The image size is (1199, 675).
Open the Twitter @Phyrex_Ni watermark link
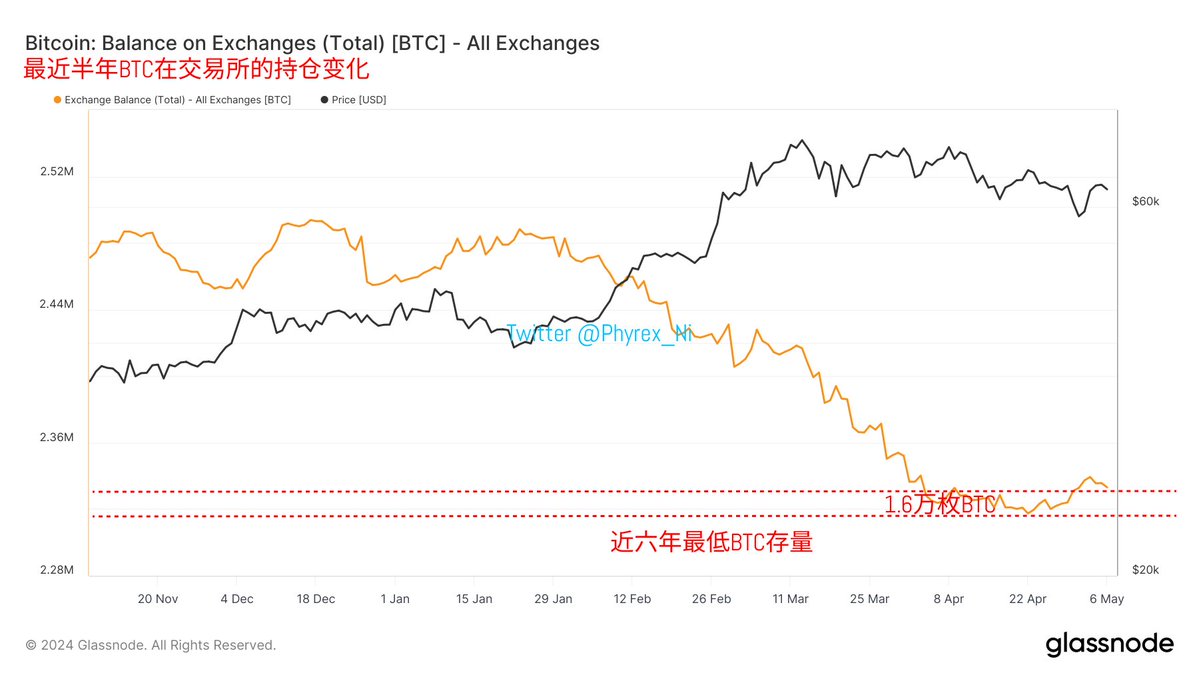599,333
